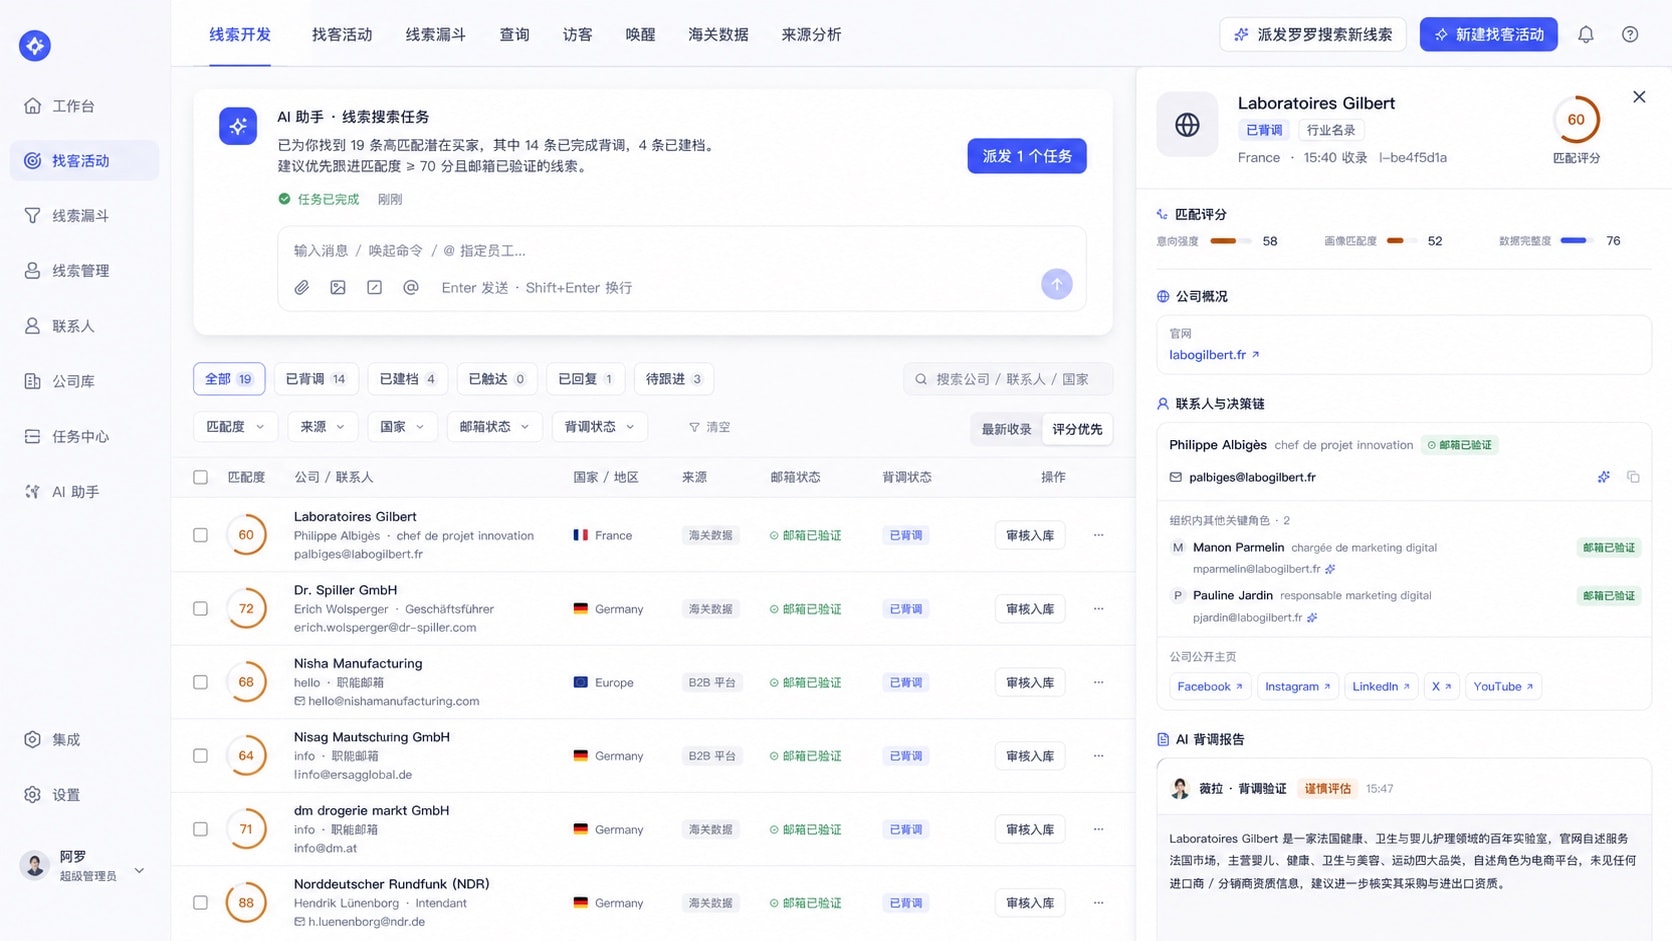Click the @ mention icon in chat box

coord(411,288)
